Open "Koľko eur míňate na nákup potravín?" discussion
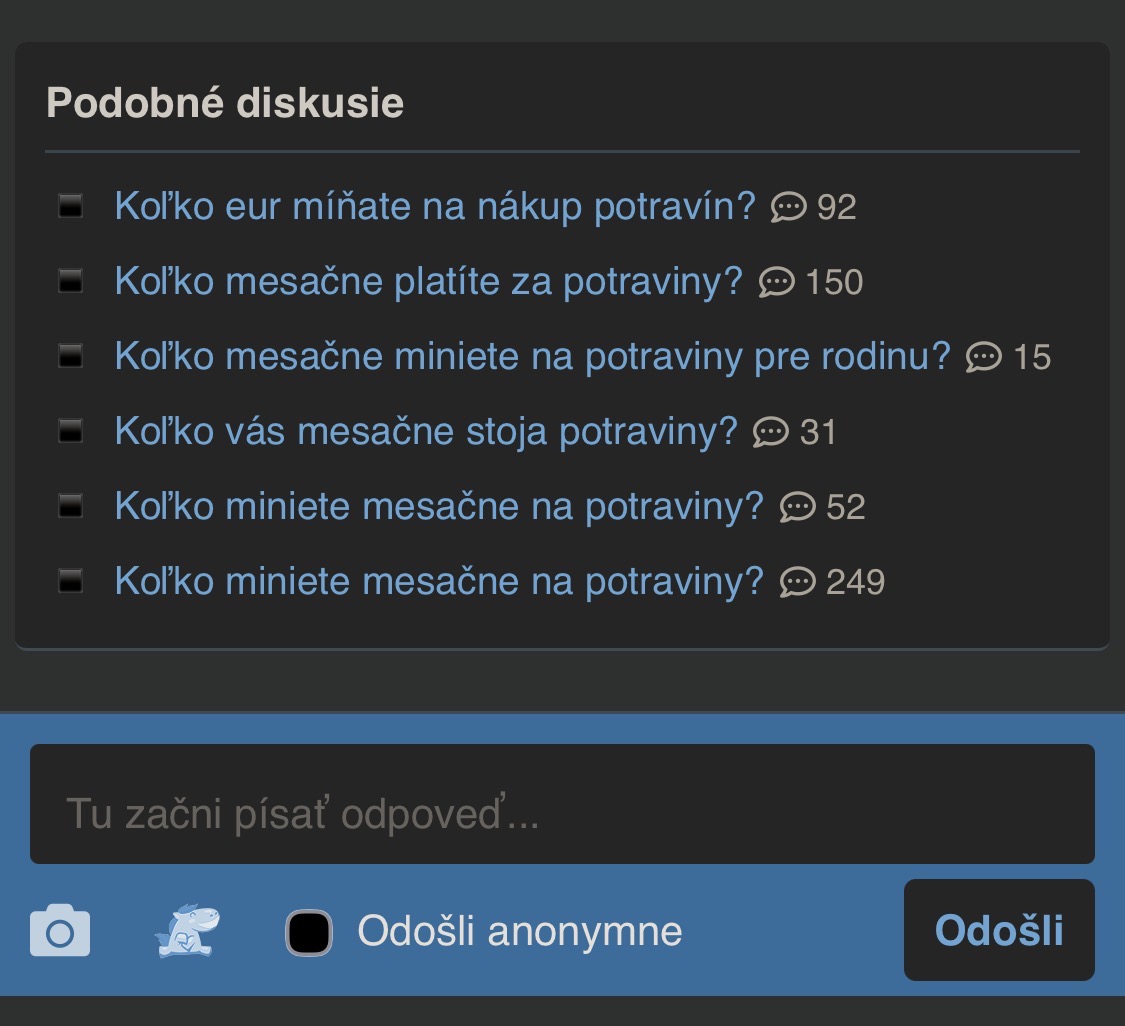Image resolution: width=1125 pixels, height=1026 pixels. tap(435, 207)
